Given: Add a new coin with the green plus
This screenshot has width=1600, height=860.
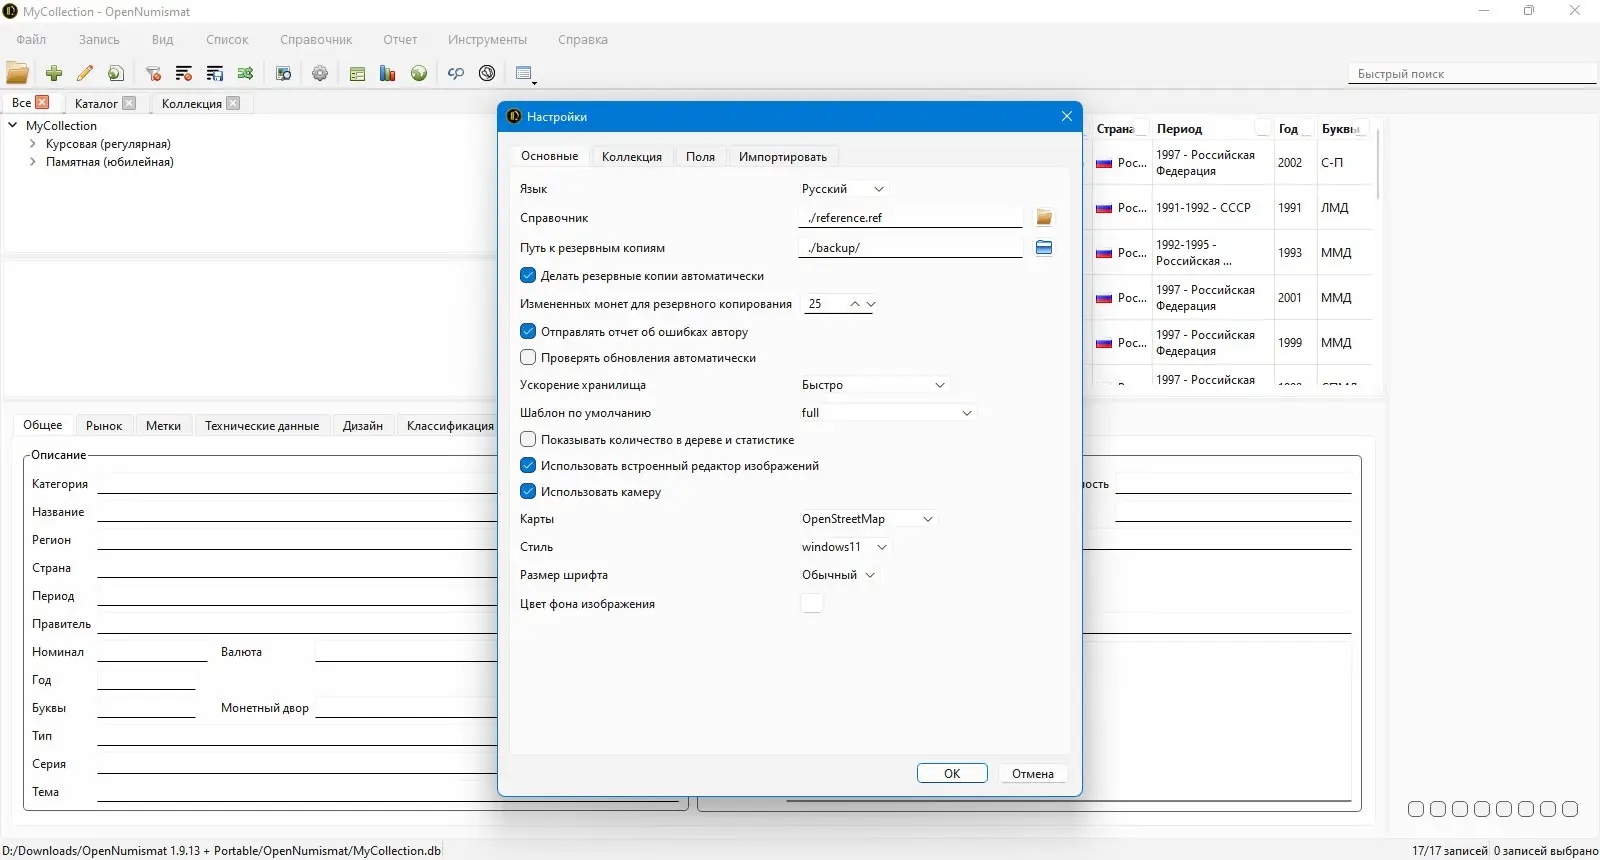Looking at the screenshot, I should (54, 73).
